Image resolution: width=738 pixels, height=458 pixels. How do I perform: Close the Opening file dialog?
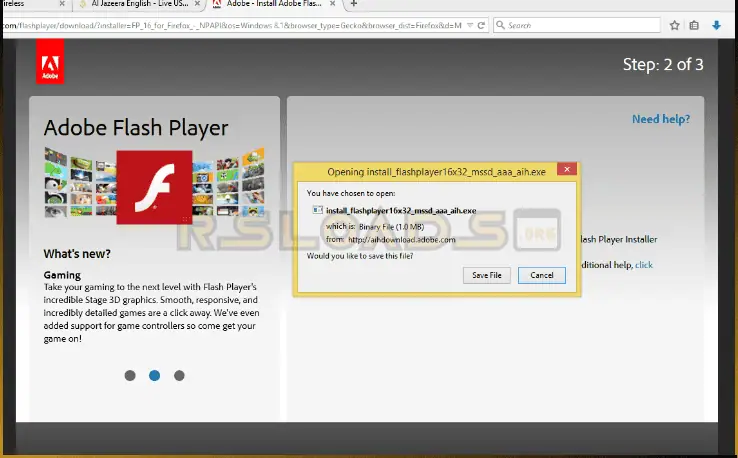567,169
